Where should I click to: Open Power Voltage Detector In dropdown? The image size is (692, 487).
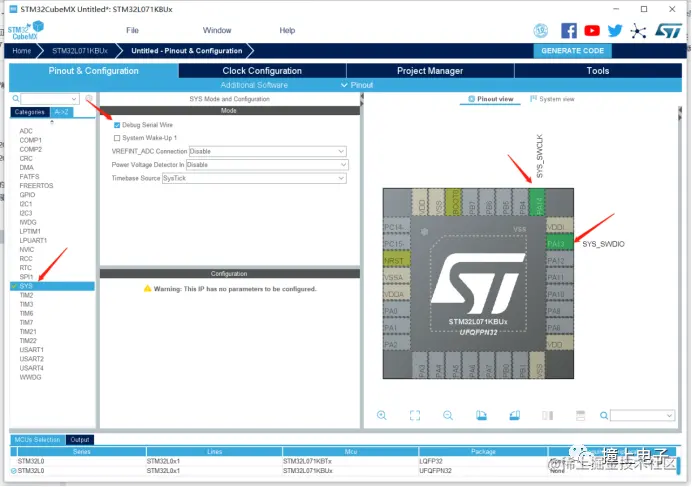(267, 165)
